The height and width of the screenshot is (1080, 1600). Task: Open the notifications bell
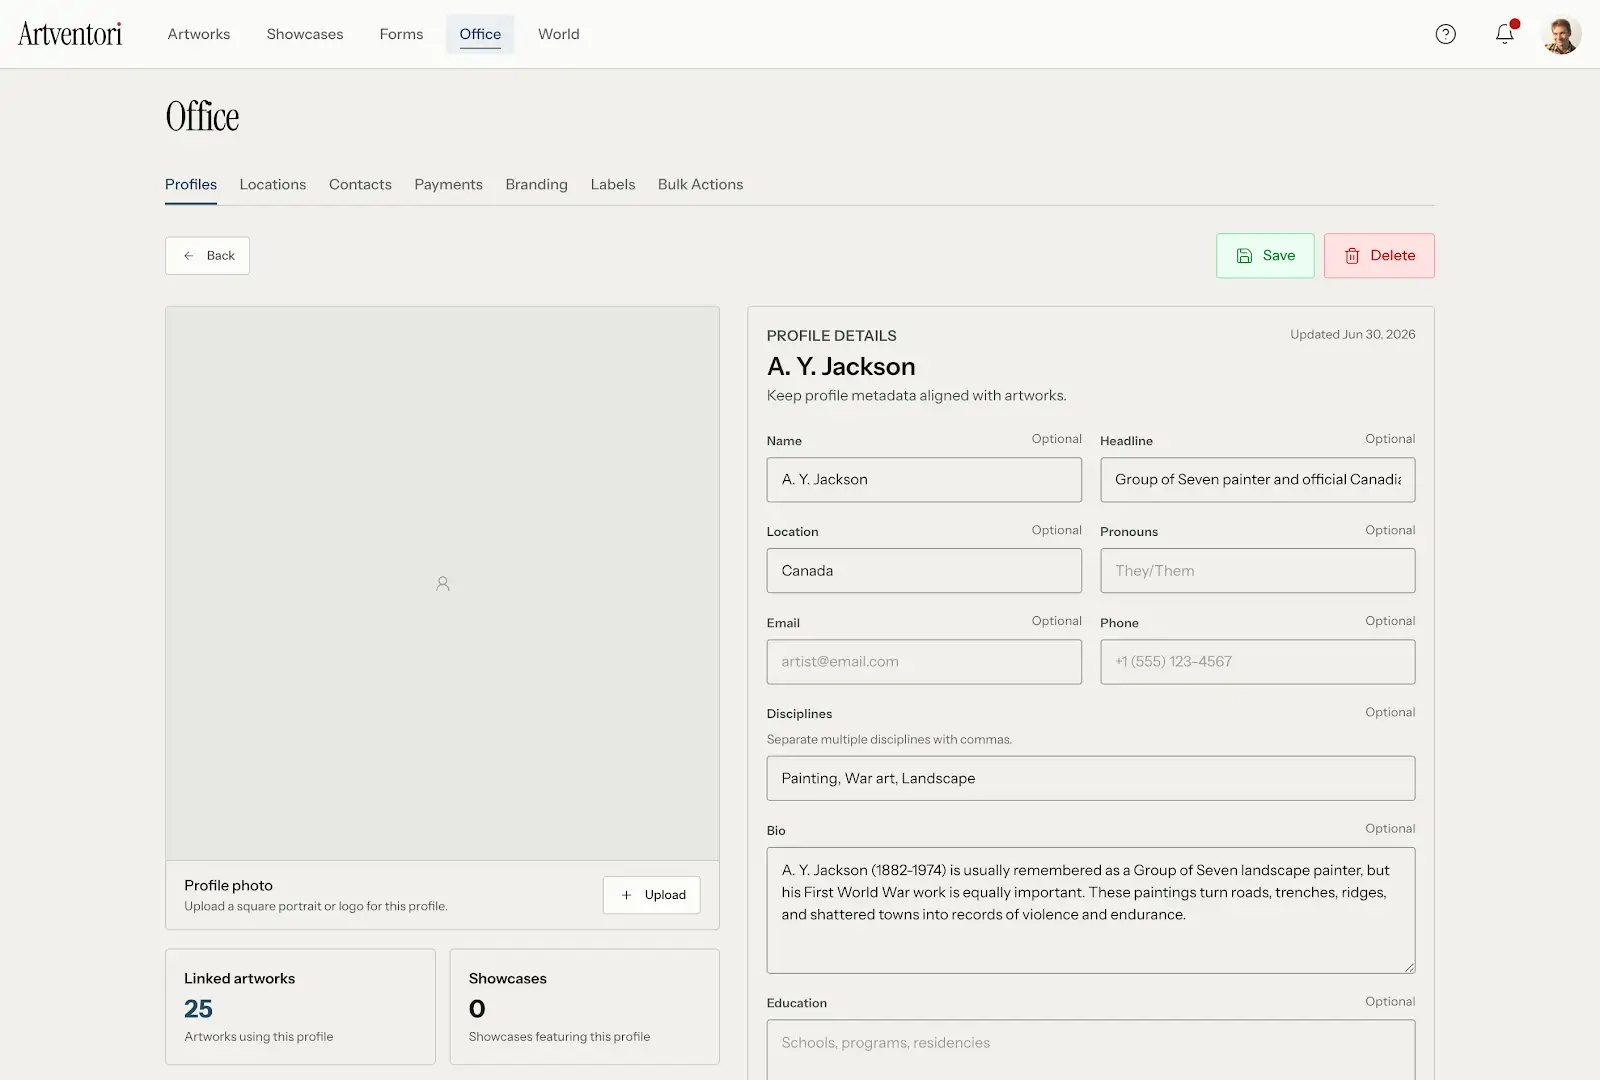1505,34
